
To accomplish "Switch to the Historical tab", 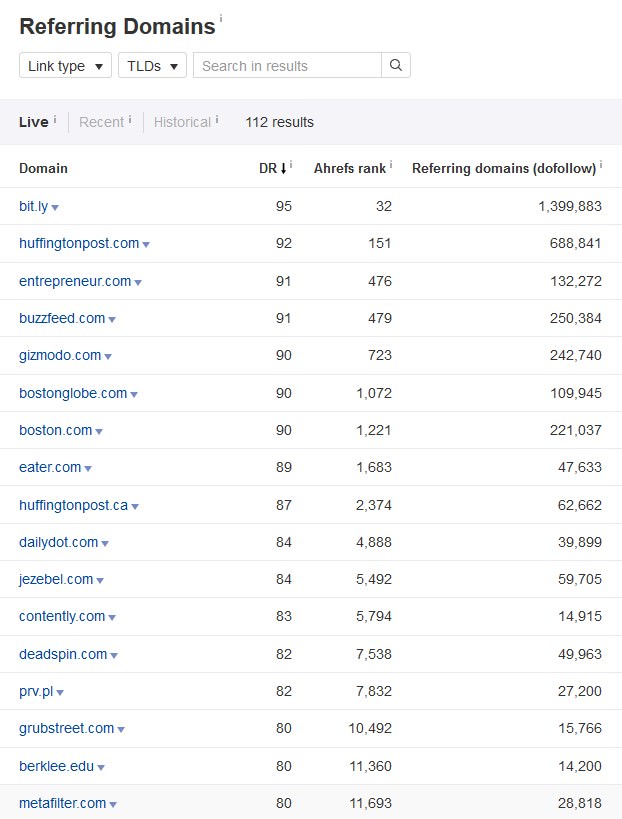I will 182,122.
